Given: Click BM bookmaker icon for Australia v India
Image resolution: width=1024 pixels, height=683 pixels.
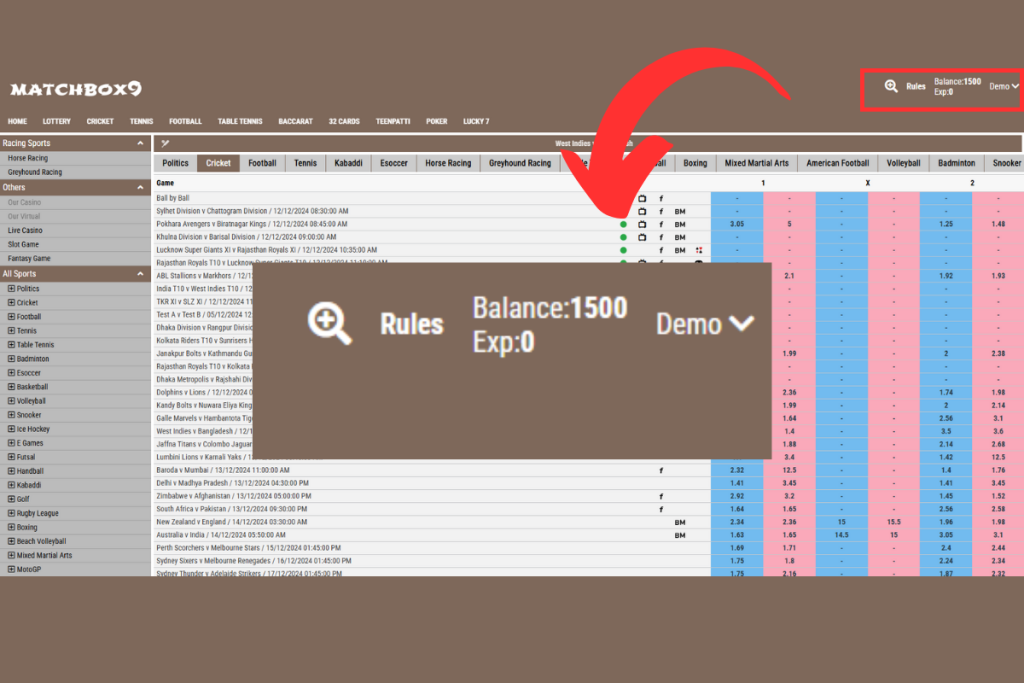Looking at the screenshot, I should coord(680,535).
